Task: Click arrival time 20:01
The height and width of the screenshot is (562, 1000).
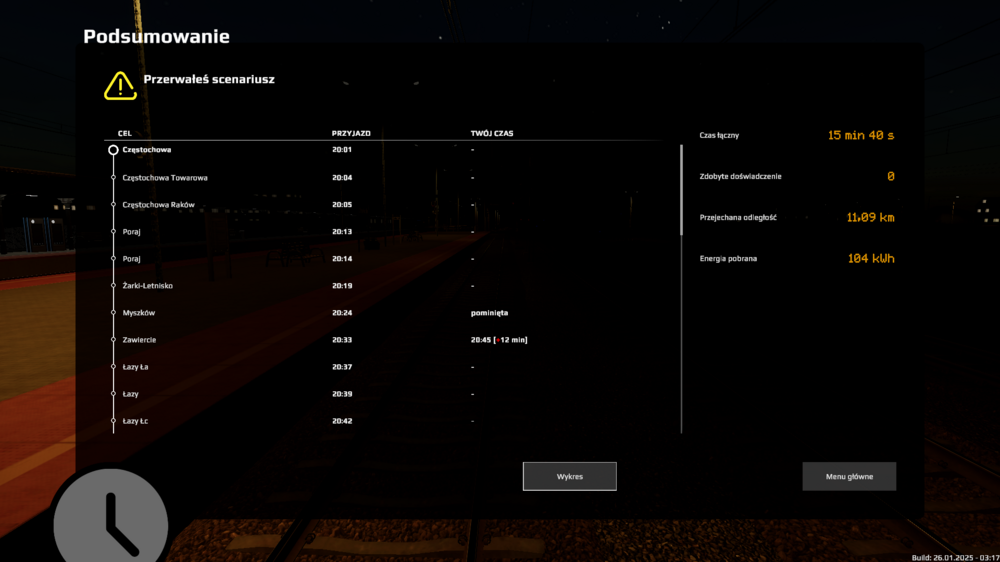Action: pyautogui.click(x=342, y=150)
